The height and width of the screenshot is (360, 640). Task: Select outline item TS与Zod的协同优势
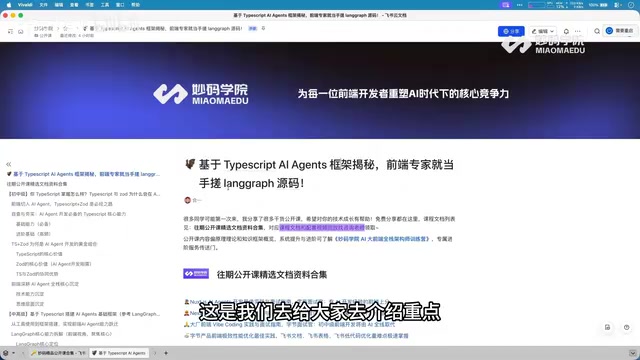pos(37,274)
